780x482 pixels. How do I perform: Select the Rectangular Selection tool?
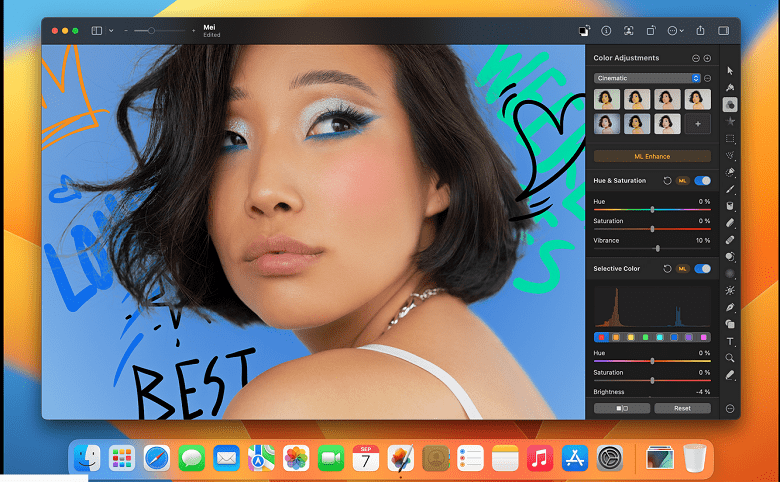[730, 138]
